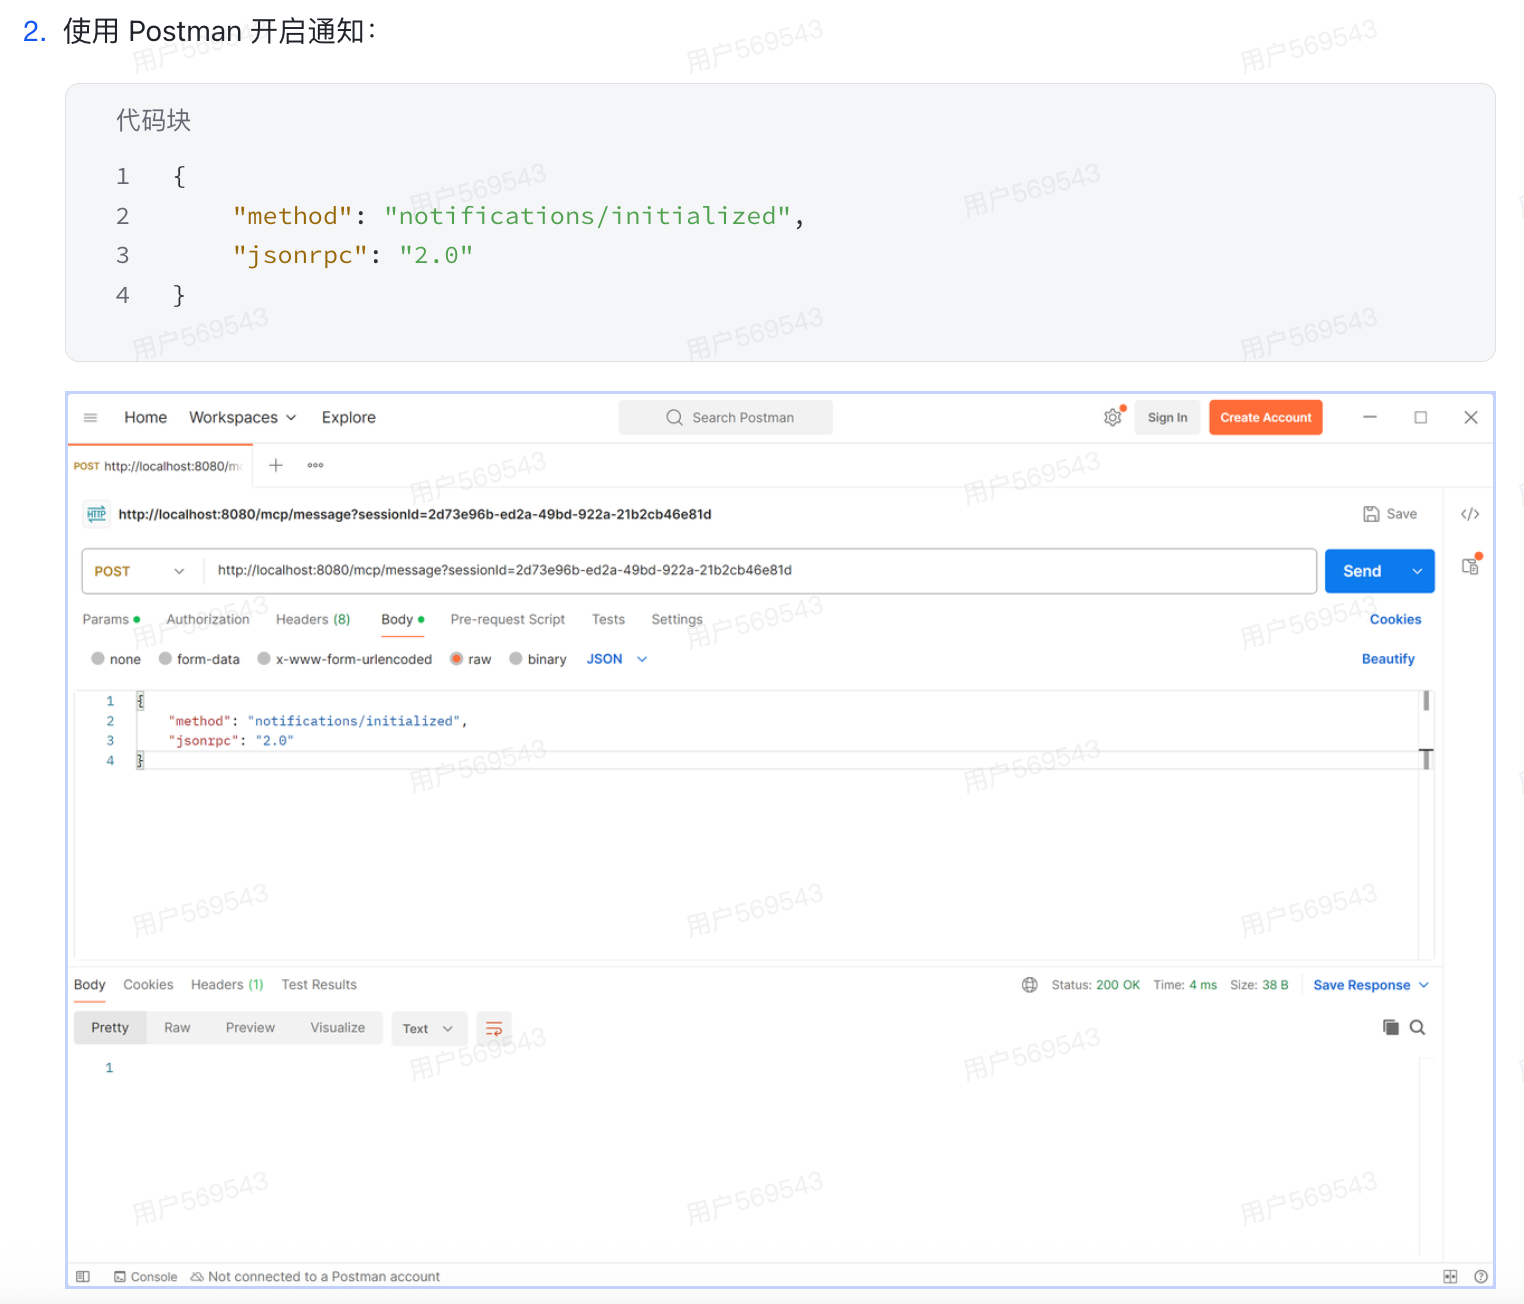Viewport: 1524px width, 1304px height.
Task: Click the Search Postman field
Action: tap(726, 418)
